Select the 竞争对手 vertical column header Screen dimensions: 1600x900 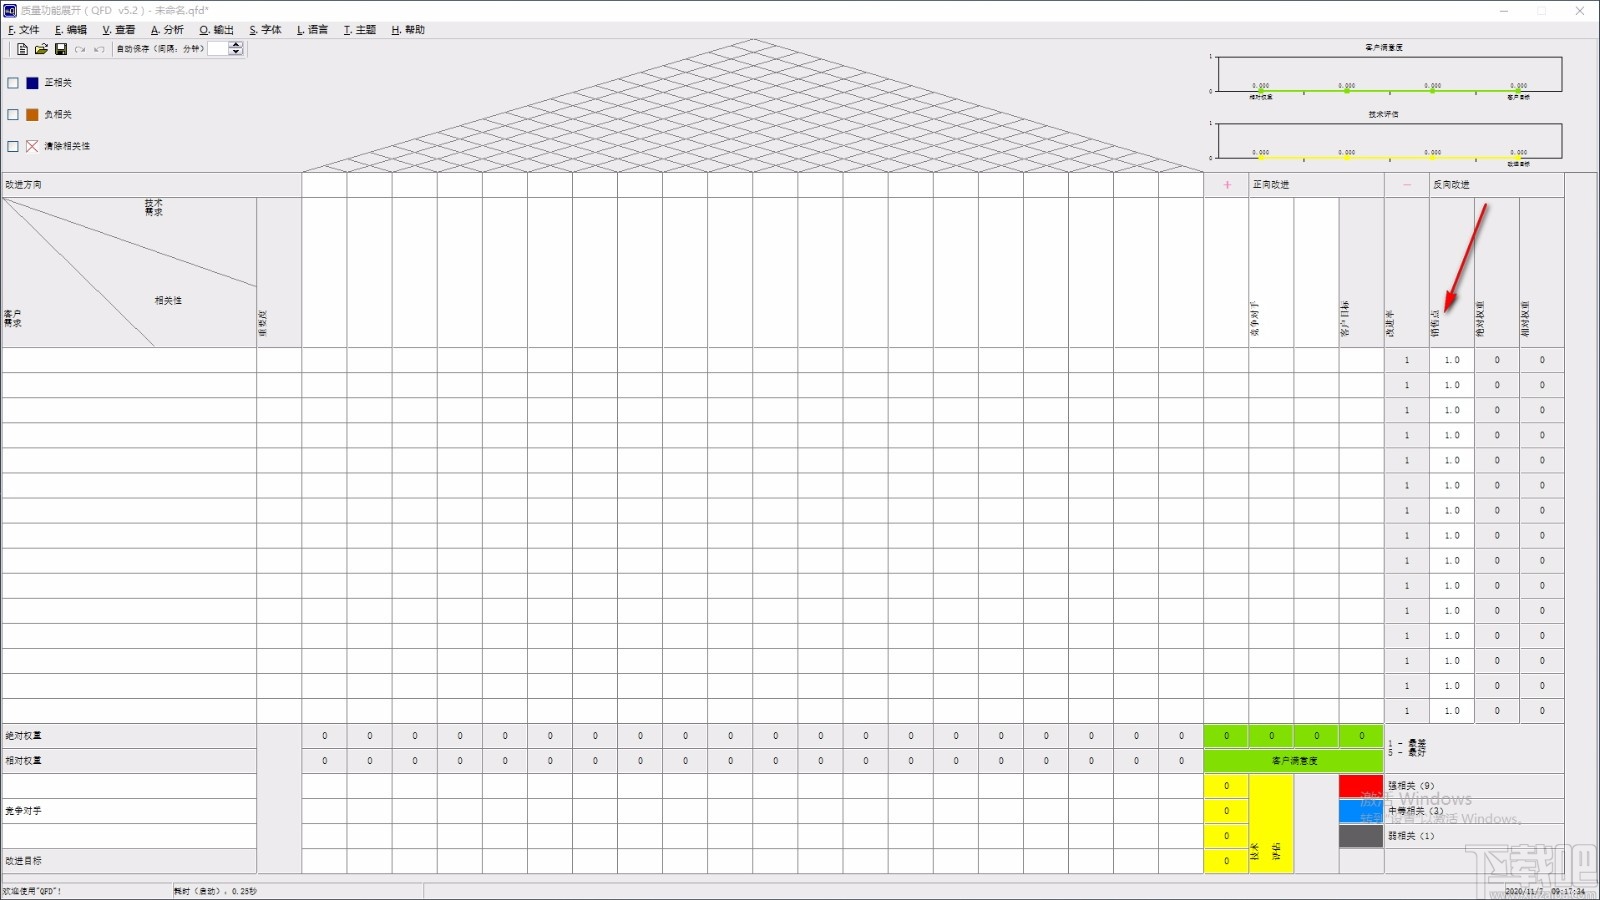[x=1271, y=272]
